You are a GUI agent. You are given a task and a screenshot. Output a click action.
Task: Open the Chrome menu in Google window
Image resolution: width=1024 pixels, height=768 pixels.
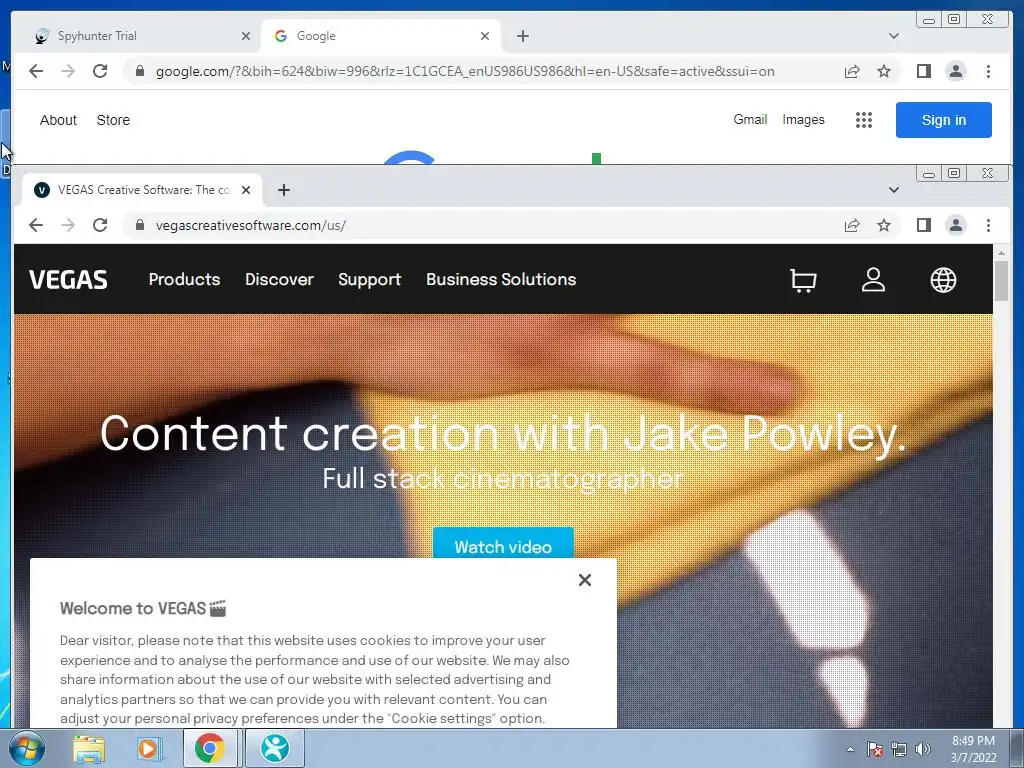point(988,71)
